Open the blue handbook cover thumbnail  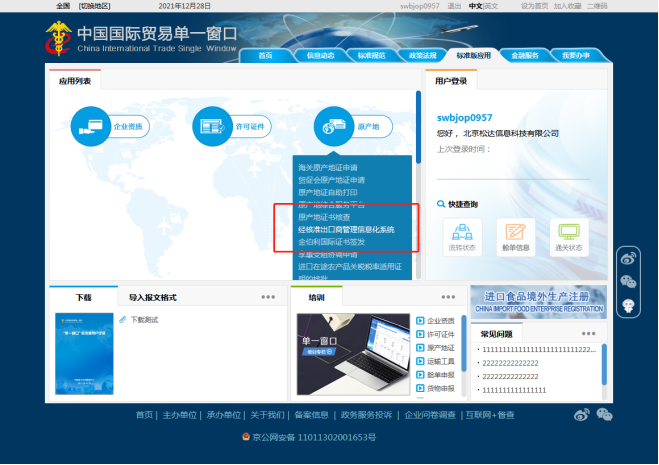pyautogui.click(x=84, y=354)
